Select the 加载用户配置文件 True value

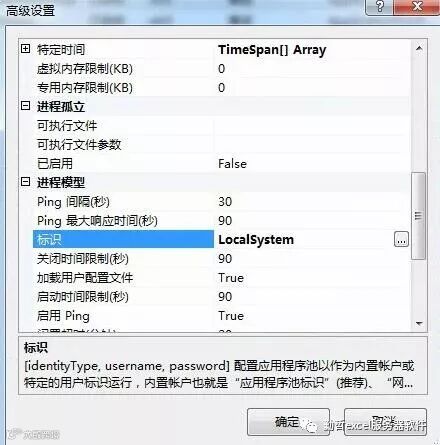(x=231, y=278)
